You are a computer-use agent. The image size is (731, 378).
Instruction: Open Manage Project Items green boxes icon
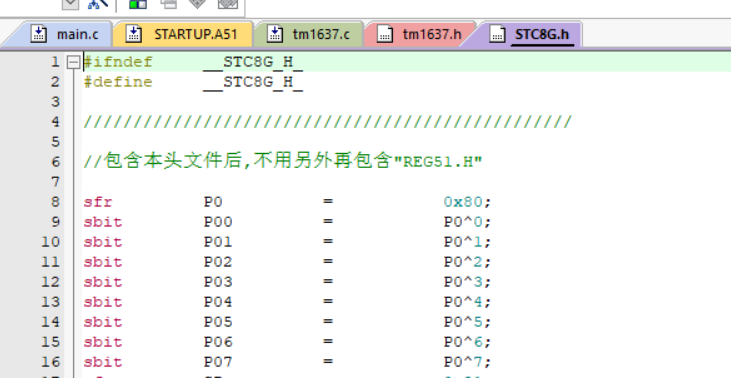point(138,4)
